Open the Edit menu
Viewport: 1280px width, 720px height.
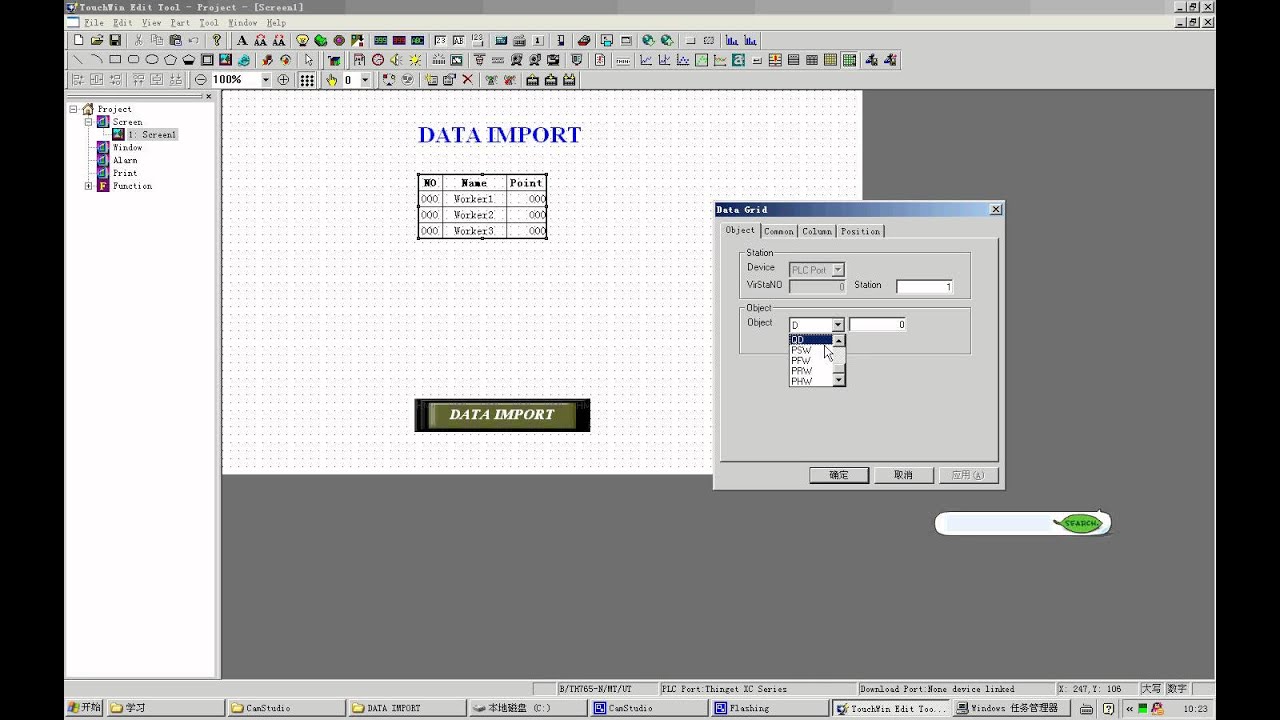click(122, 22)
